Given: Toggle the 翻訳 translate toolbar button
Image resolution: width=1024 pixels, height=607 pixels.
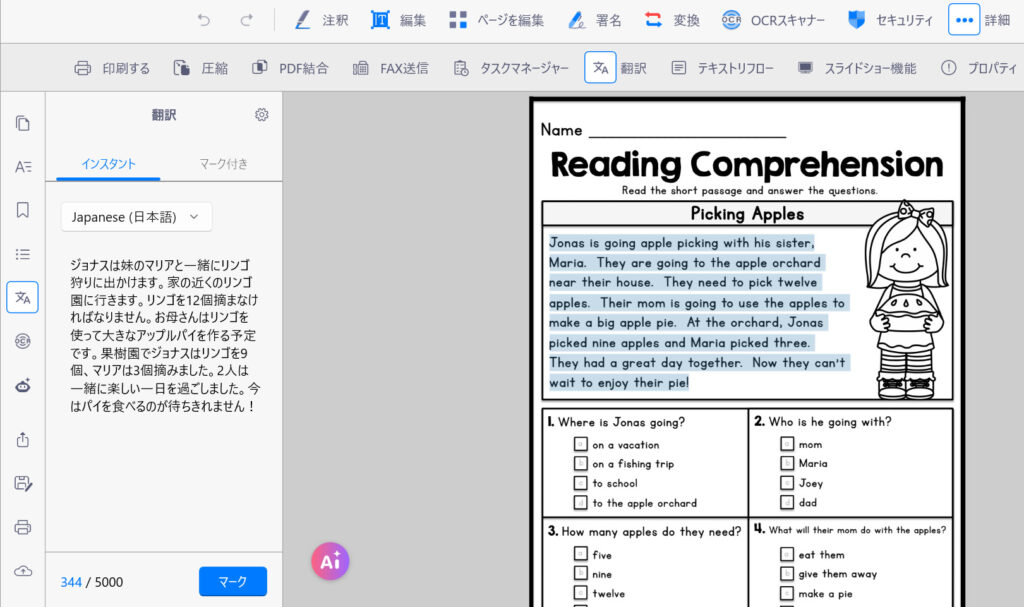Looking at the screenshot, I should click(600, 67).
